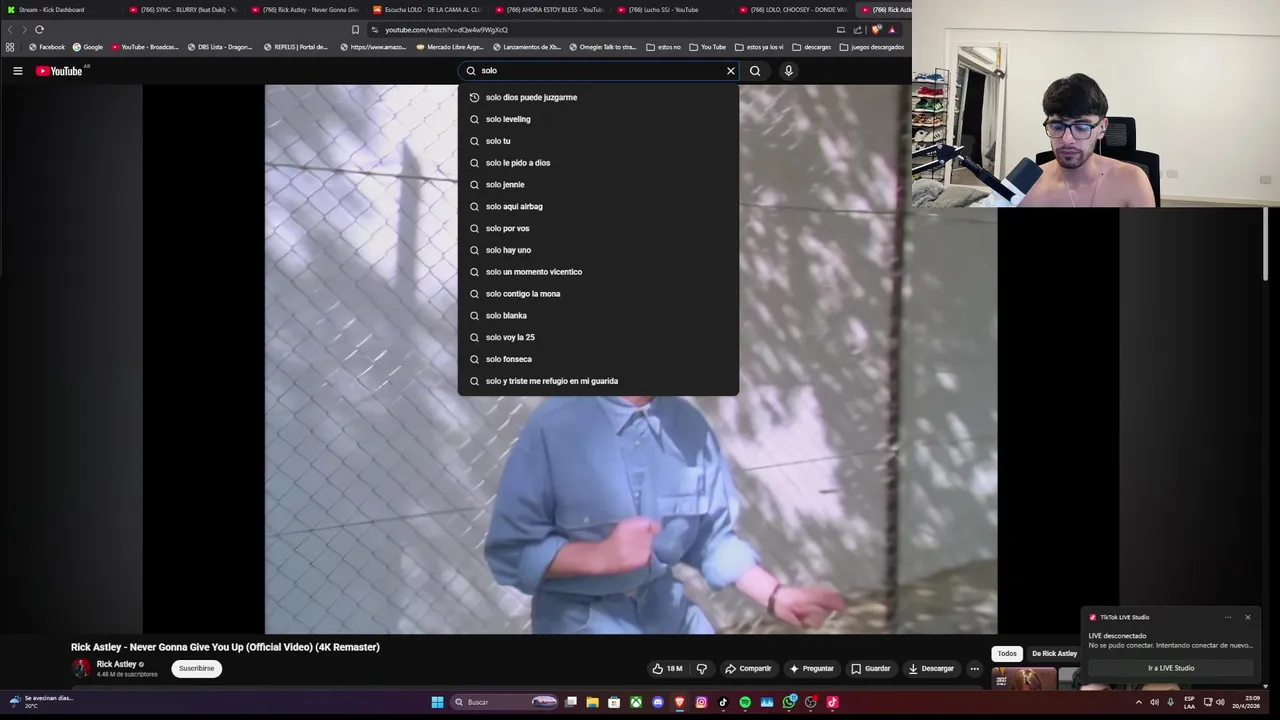The image size is (1280, 720).
Task: Open the Brave Shields lion icon
Action: [877, 30]
